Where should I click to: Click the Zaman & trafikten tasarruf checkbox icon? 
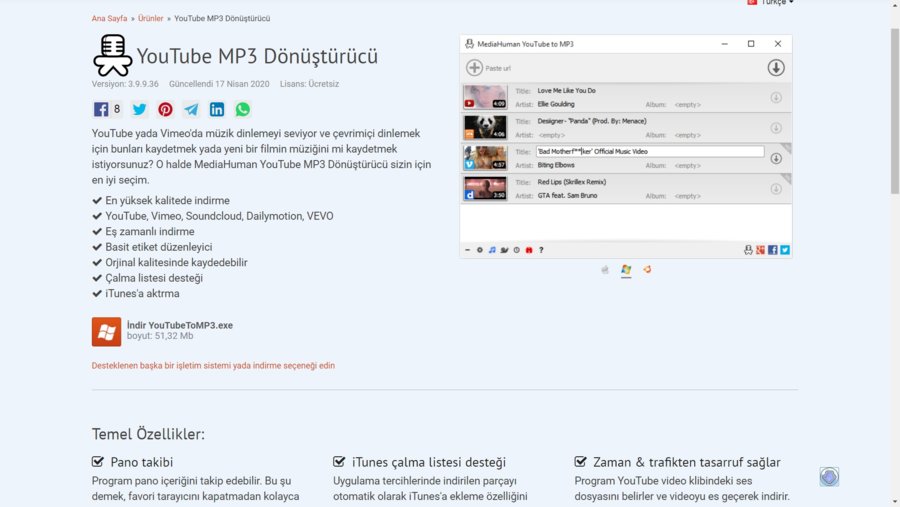[580, 462]
